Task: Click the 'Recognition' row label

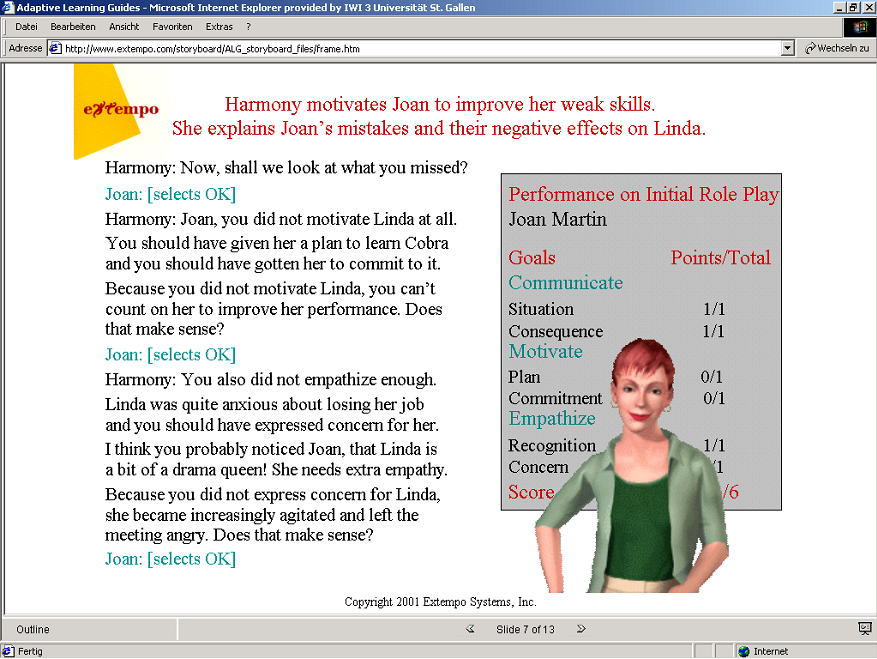Action: [x=552, y=446]
